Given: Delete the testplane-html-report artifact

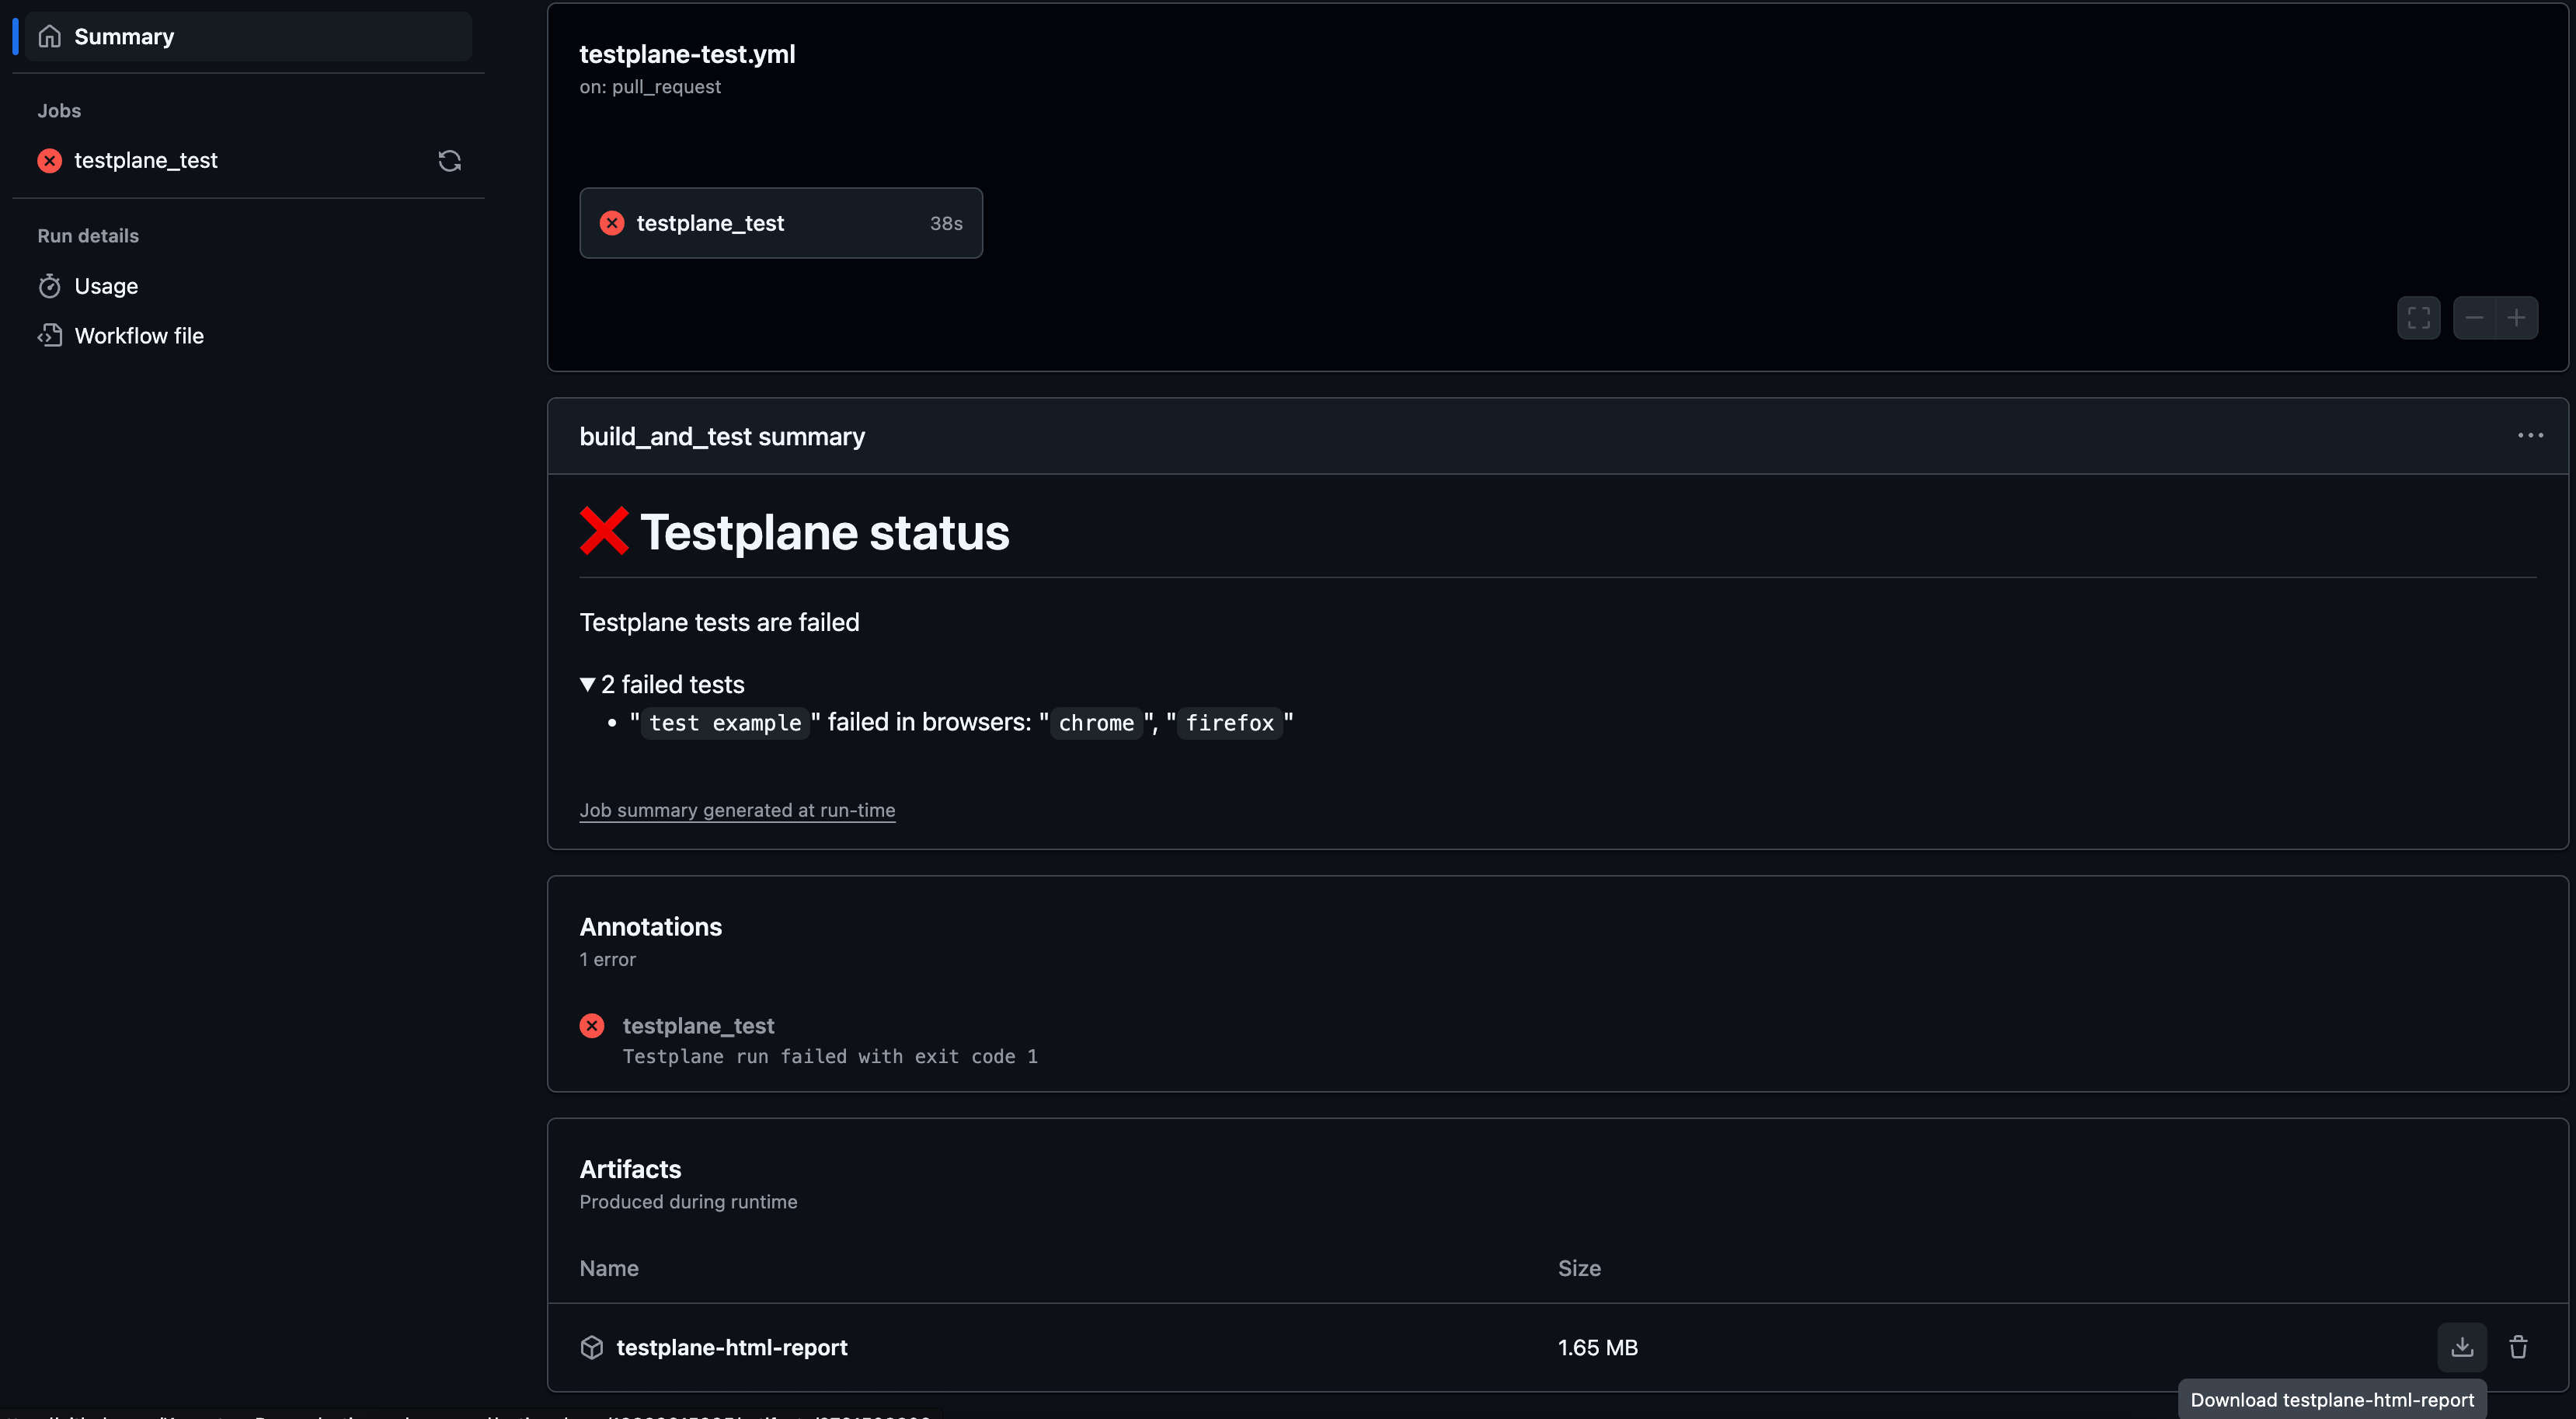Looking at the screenshot, I should tap(2518, 1346).
